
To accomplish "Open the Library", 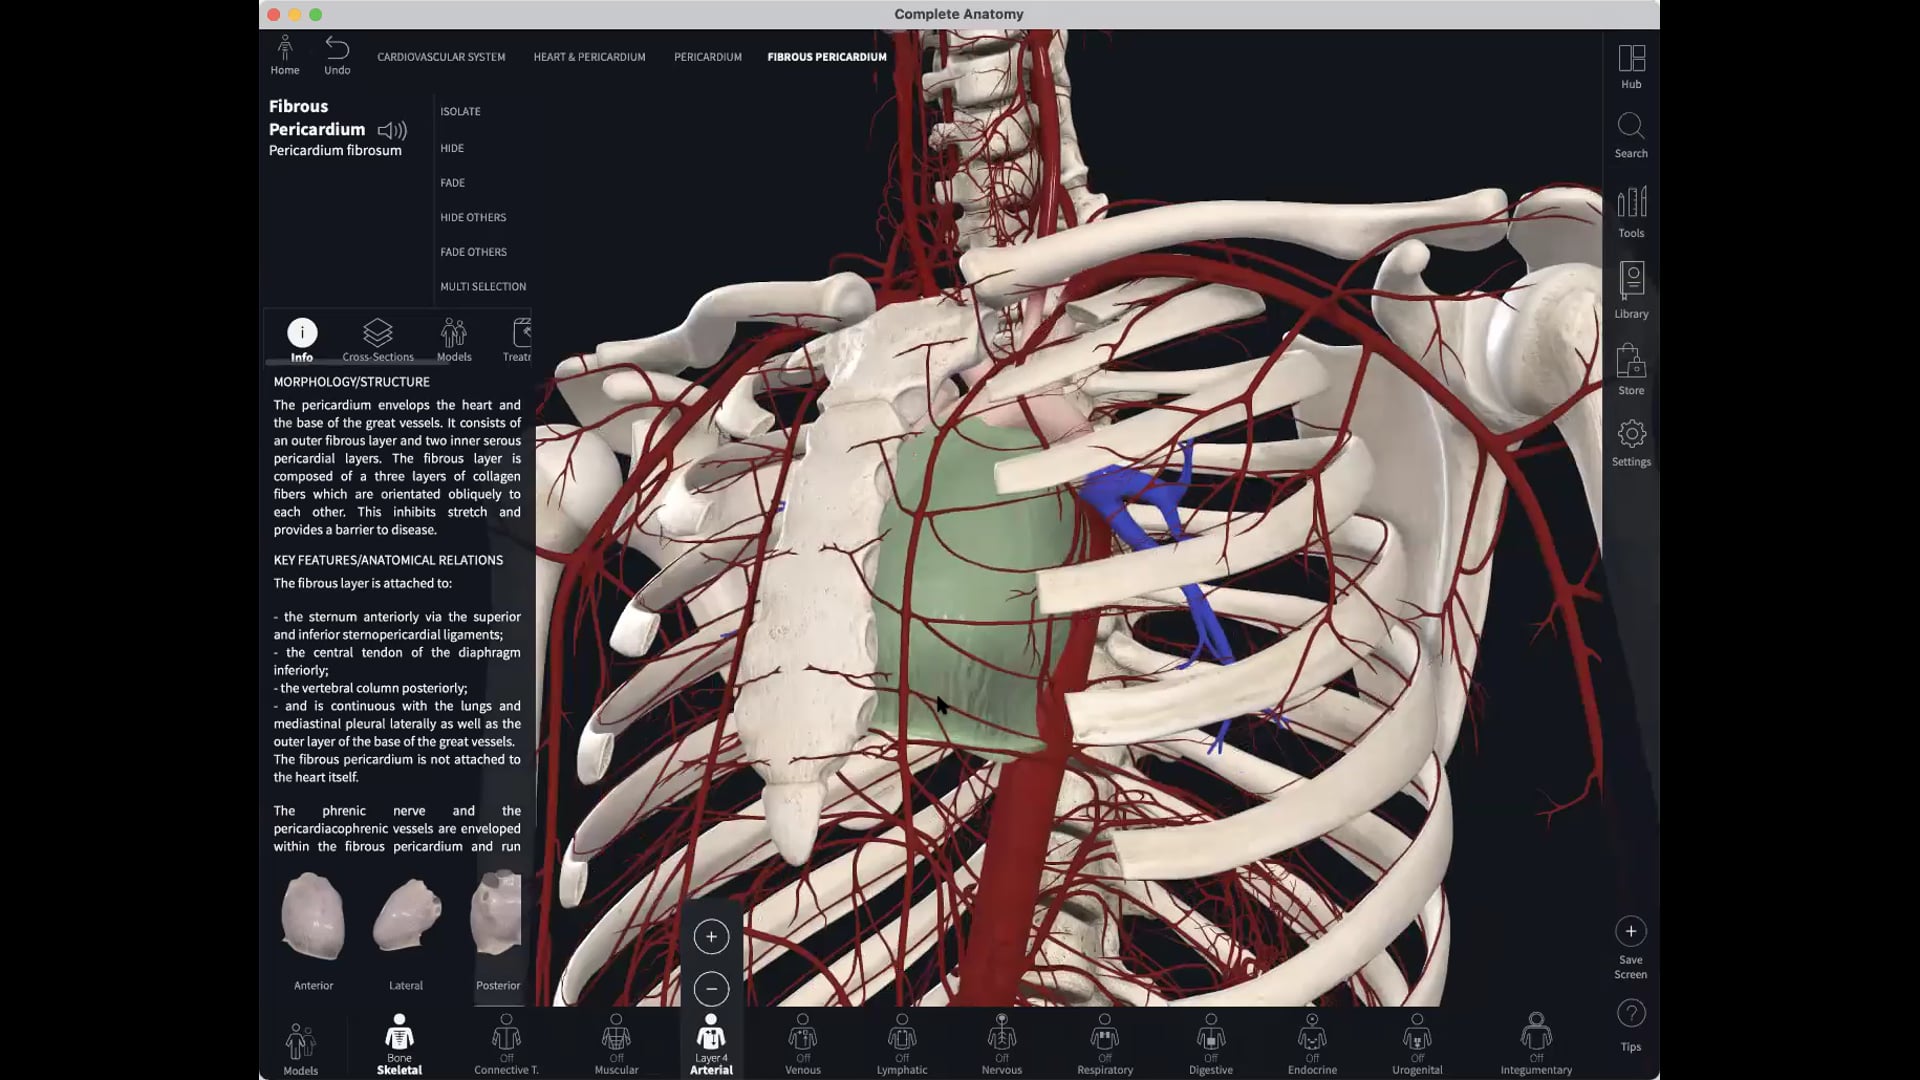I will tap(1630, 288).
